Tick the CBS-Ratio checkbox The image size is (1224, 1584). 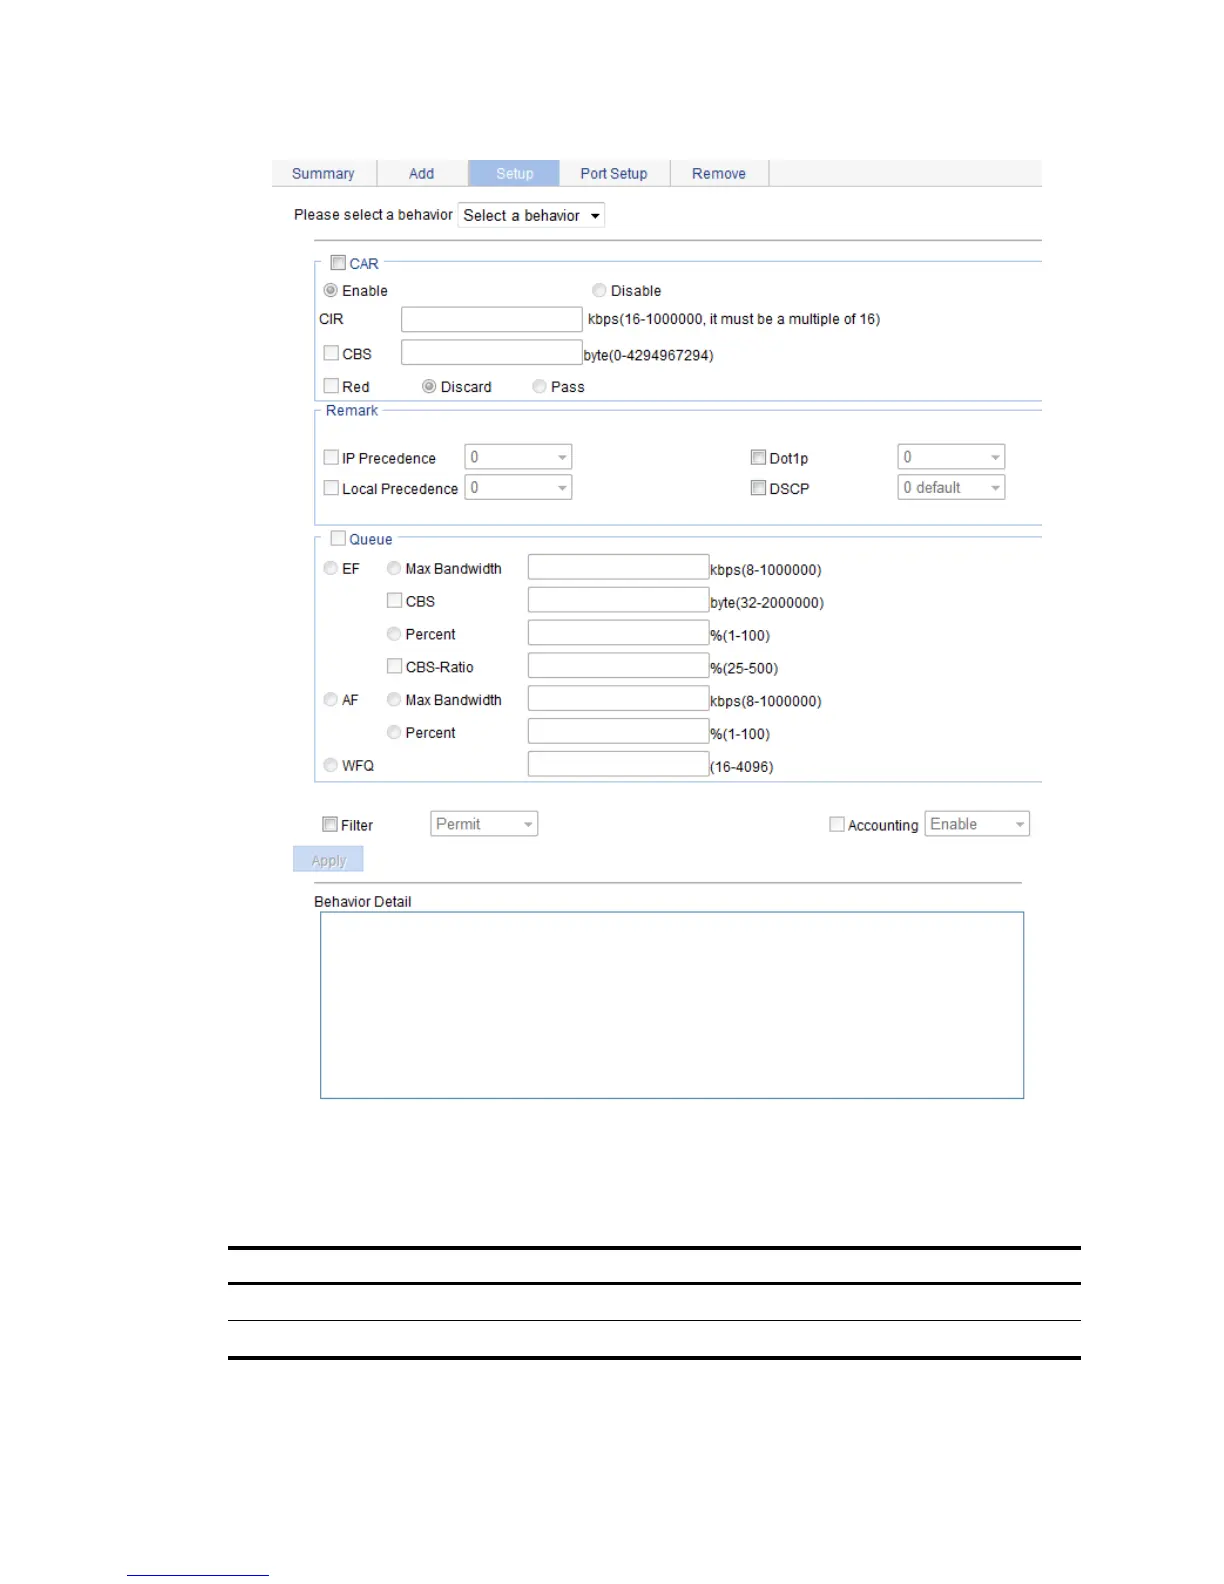pos(395,666)
